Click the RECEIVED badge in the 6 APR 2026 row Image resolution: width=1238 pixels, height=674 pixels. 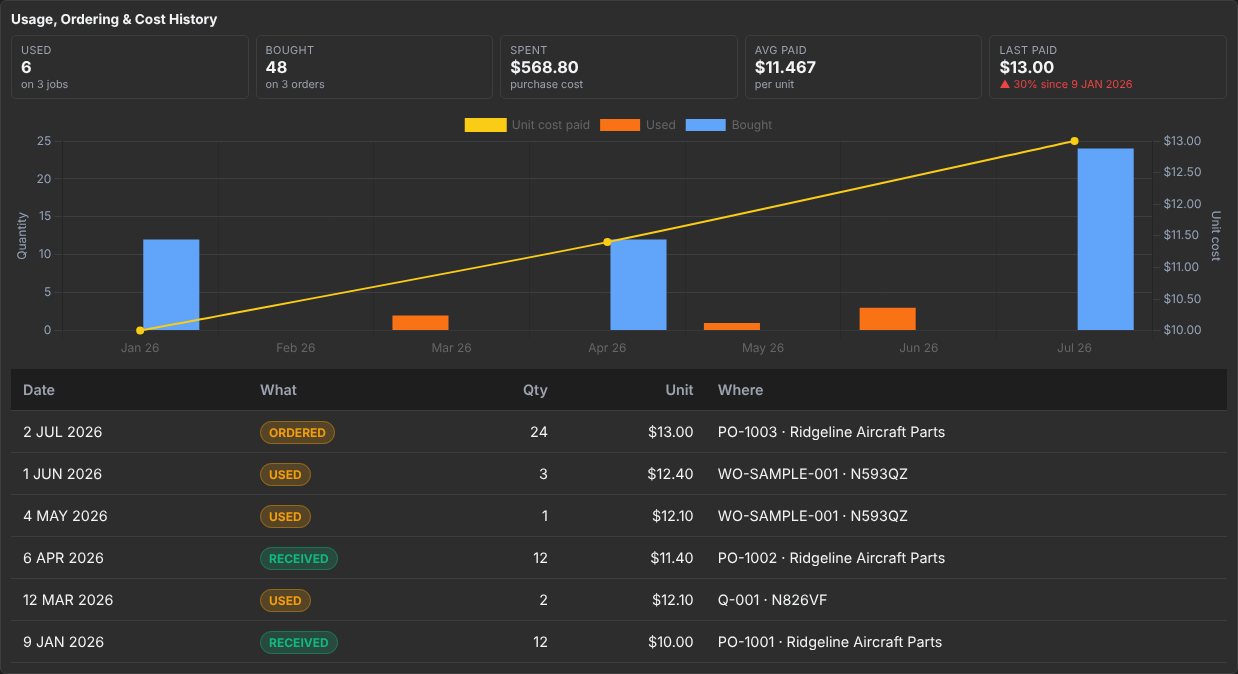[299, 558]
